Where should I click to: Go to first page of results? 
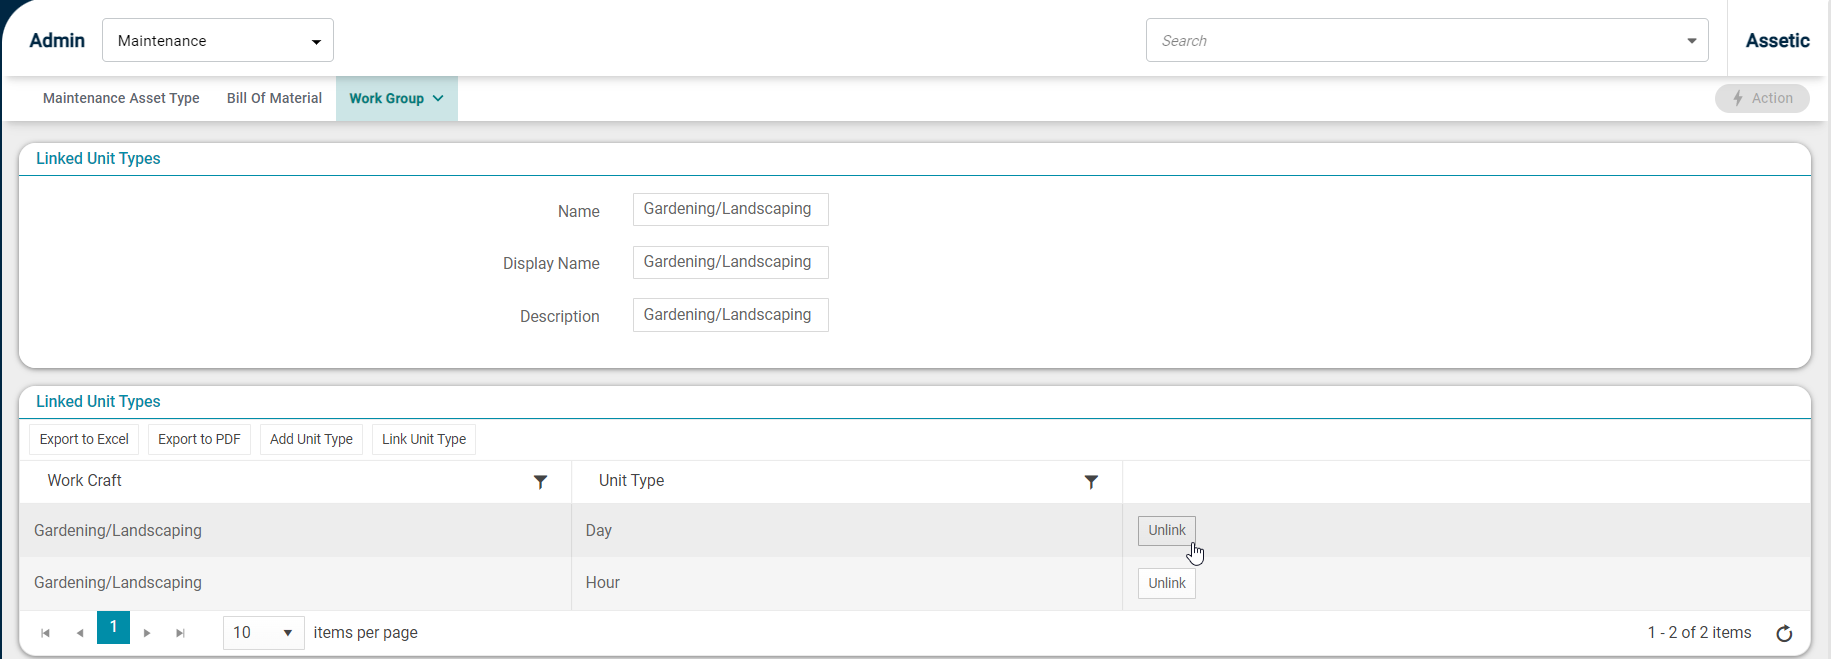tap(45, 633)
